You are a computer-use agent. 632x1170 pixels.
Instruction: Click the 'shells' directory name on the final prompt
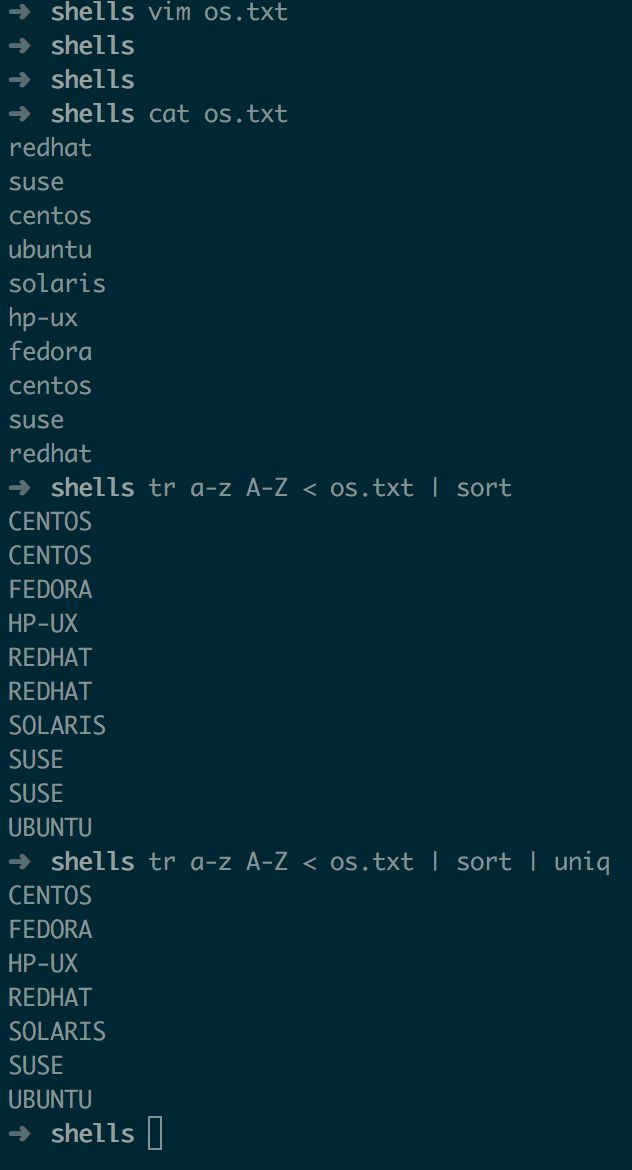coord(93,1133)
